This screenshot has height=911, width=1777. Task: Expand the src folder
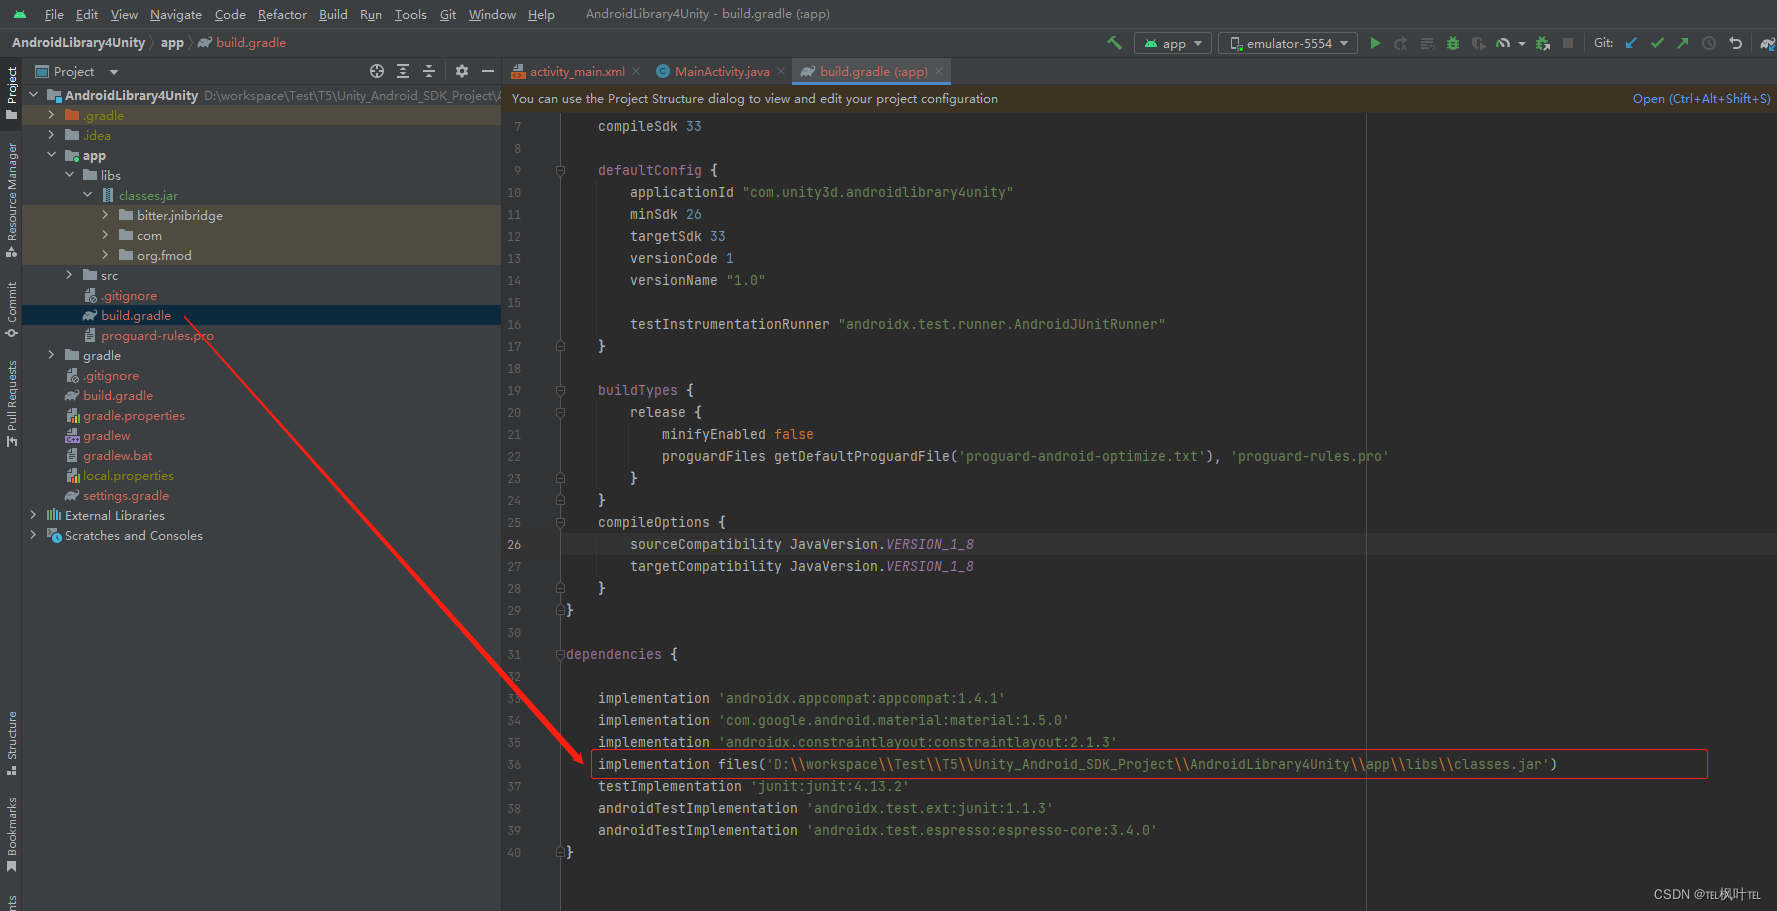70,275
